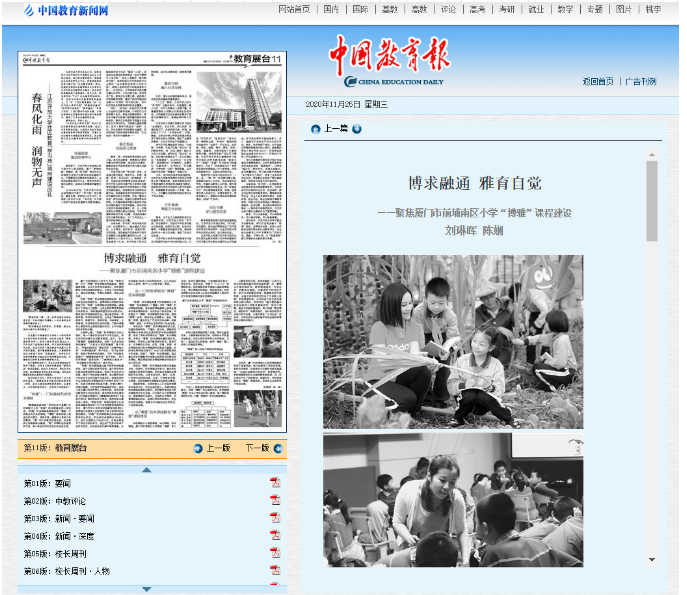687x595 pixels.
Task: Download PDF of 第02版 中教评论
Action: (x=274, y=501)
